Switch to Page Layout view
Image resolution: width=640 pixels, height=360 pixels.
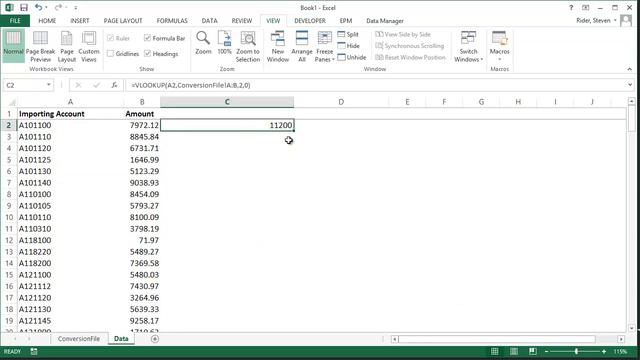coord(67,47)
